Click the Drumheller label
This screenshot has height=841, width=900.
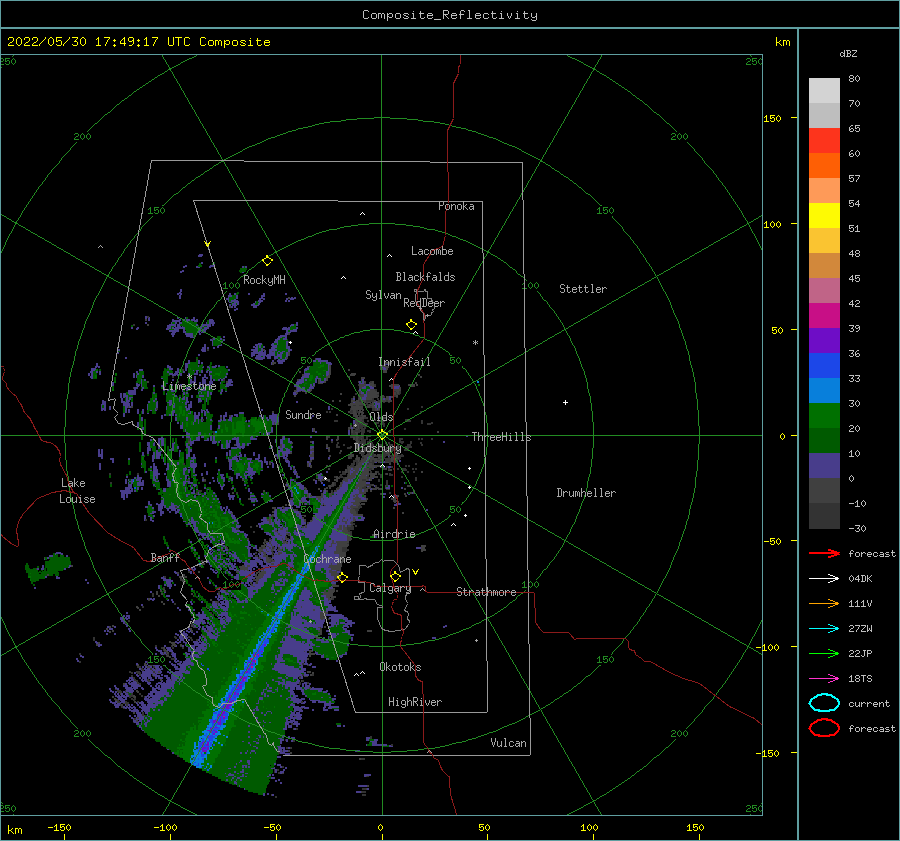[x=586, y=493]
